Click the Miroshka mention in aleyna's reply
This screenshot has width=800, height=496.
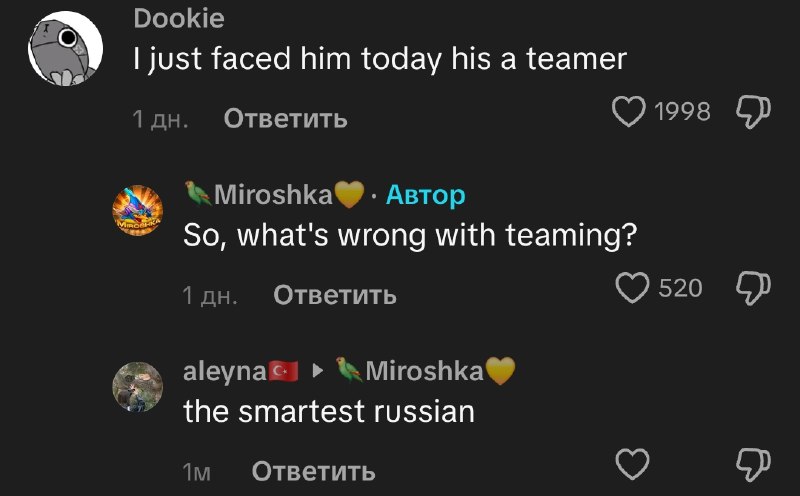[x=425, y=371]
